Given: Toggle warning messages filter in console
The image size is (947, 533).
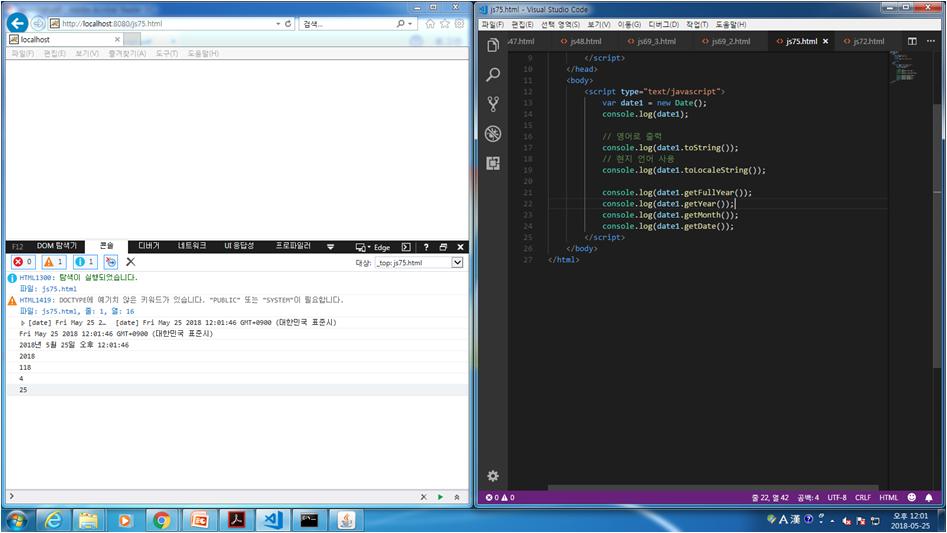Looking at the screenshot, I should 54,261.
